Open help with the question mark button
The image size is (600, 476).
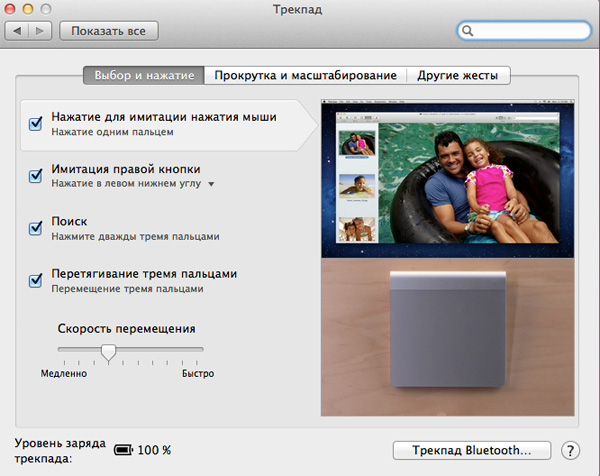point(571,450)
